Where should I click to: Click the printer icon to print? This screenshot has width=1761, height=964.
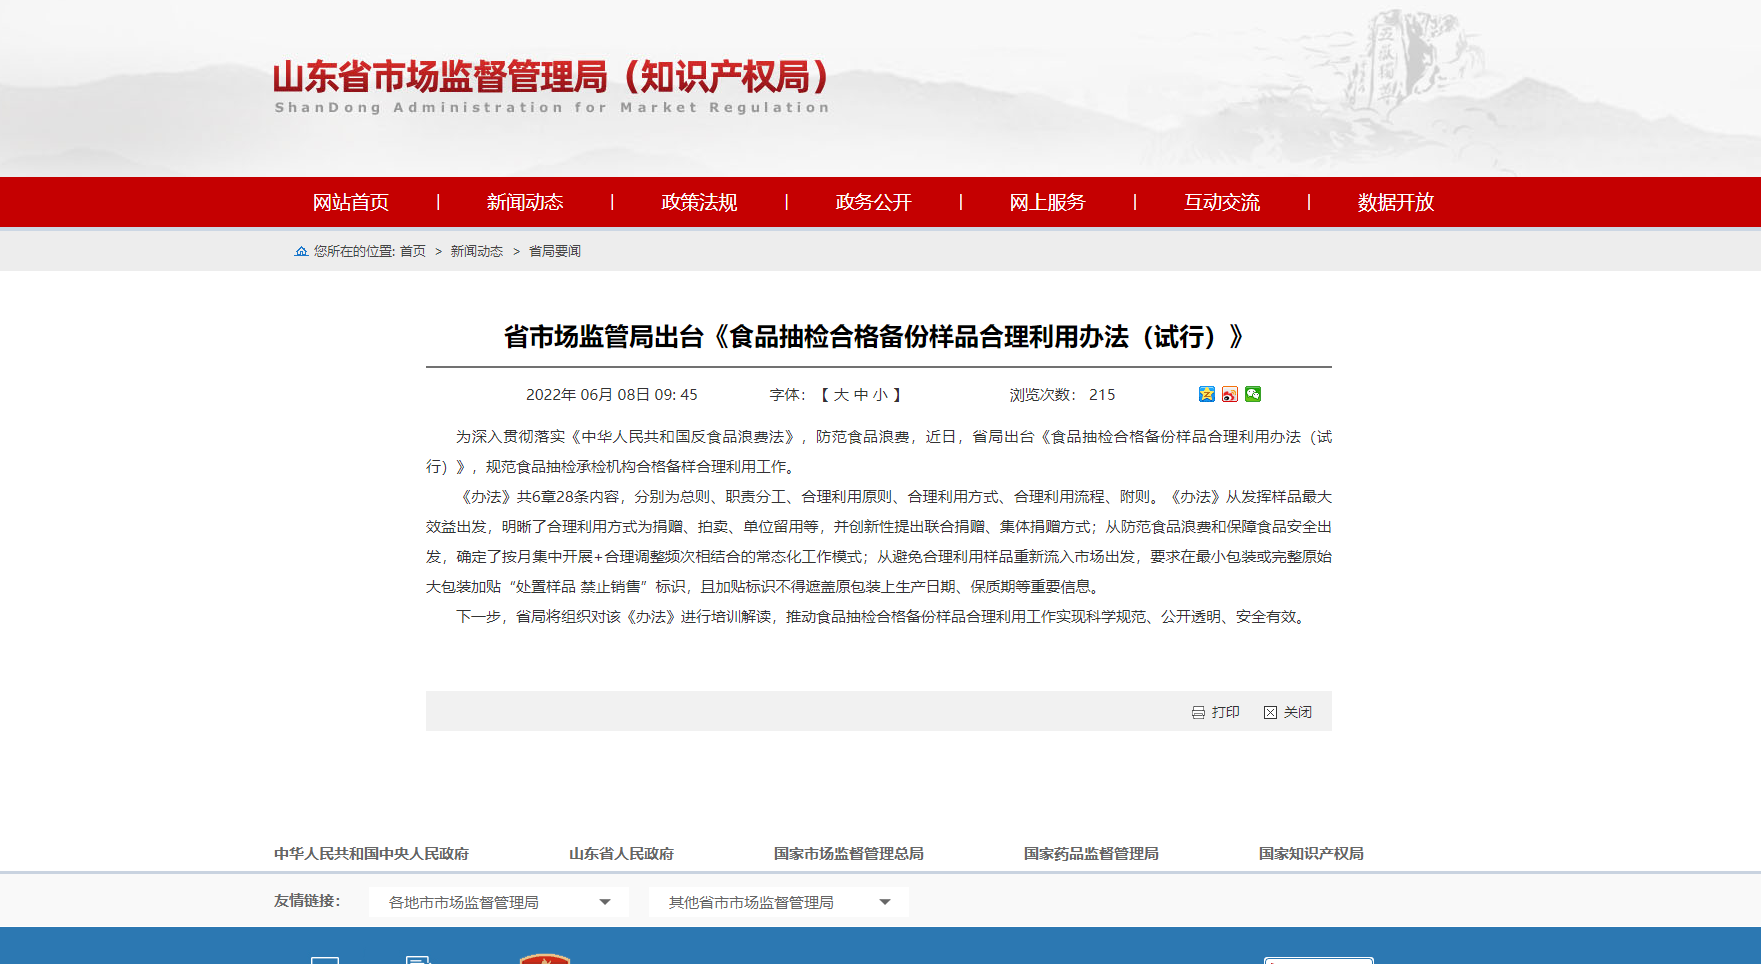coord(1198,712)
